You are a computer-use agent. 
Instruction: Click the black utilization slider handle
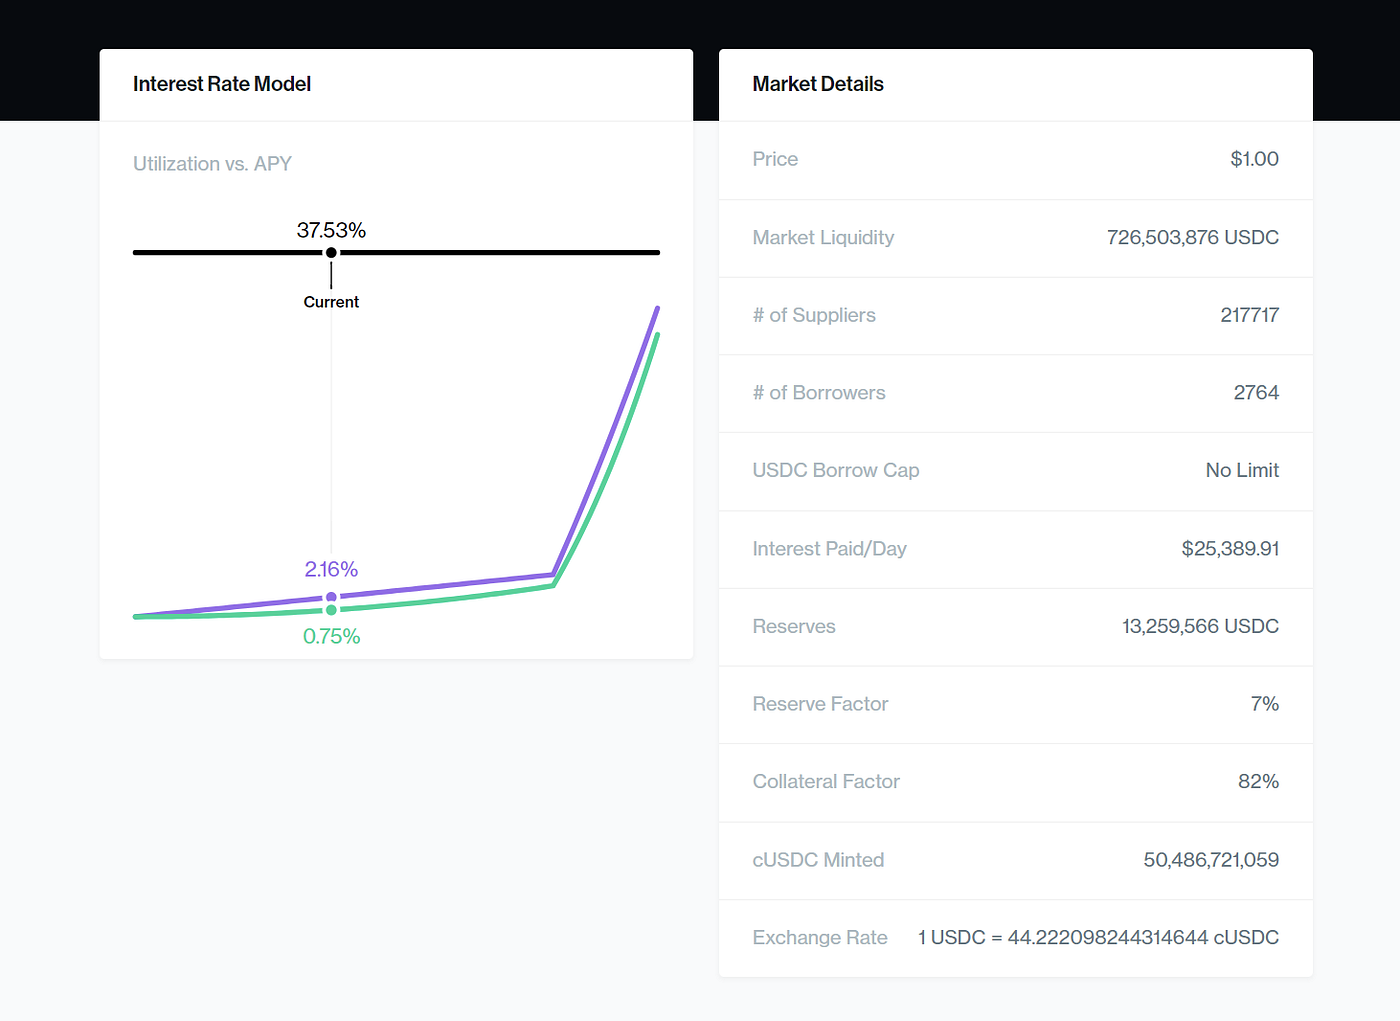(331, 252)
